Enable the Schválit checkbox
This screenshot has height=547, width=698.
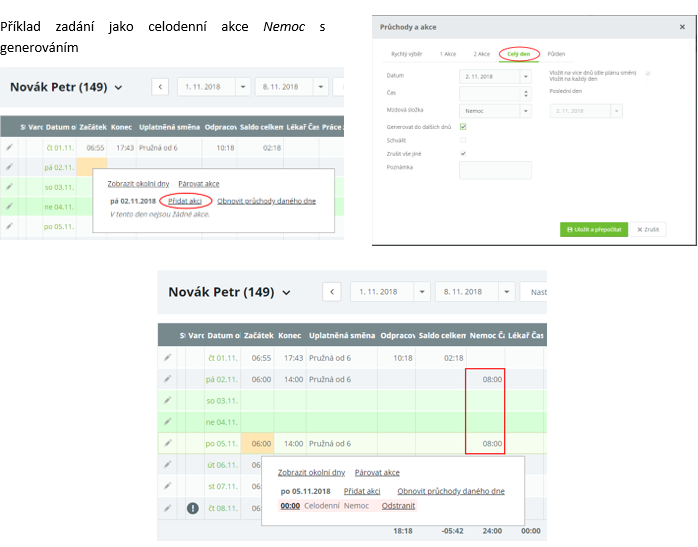463,140
